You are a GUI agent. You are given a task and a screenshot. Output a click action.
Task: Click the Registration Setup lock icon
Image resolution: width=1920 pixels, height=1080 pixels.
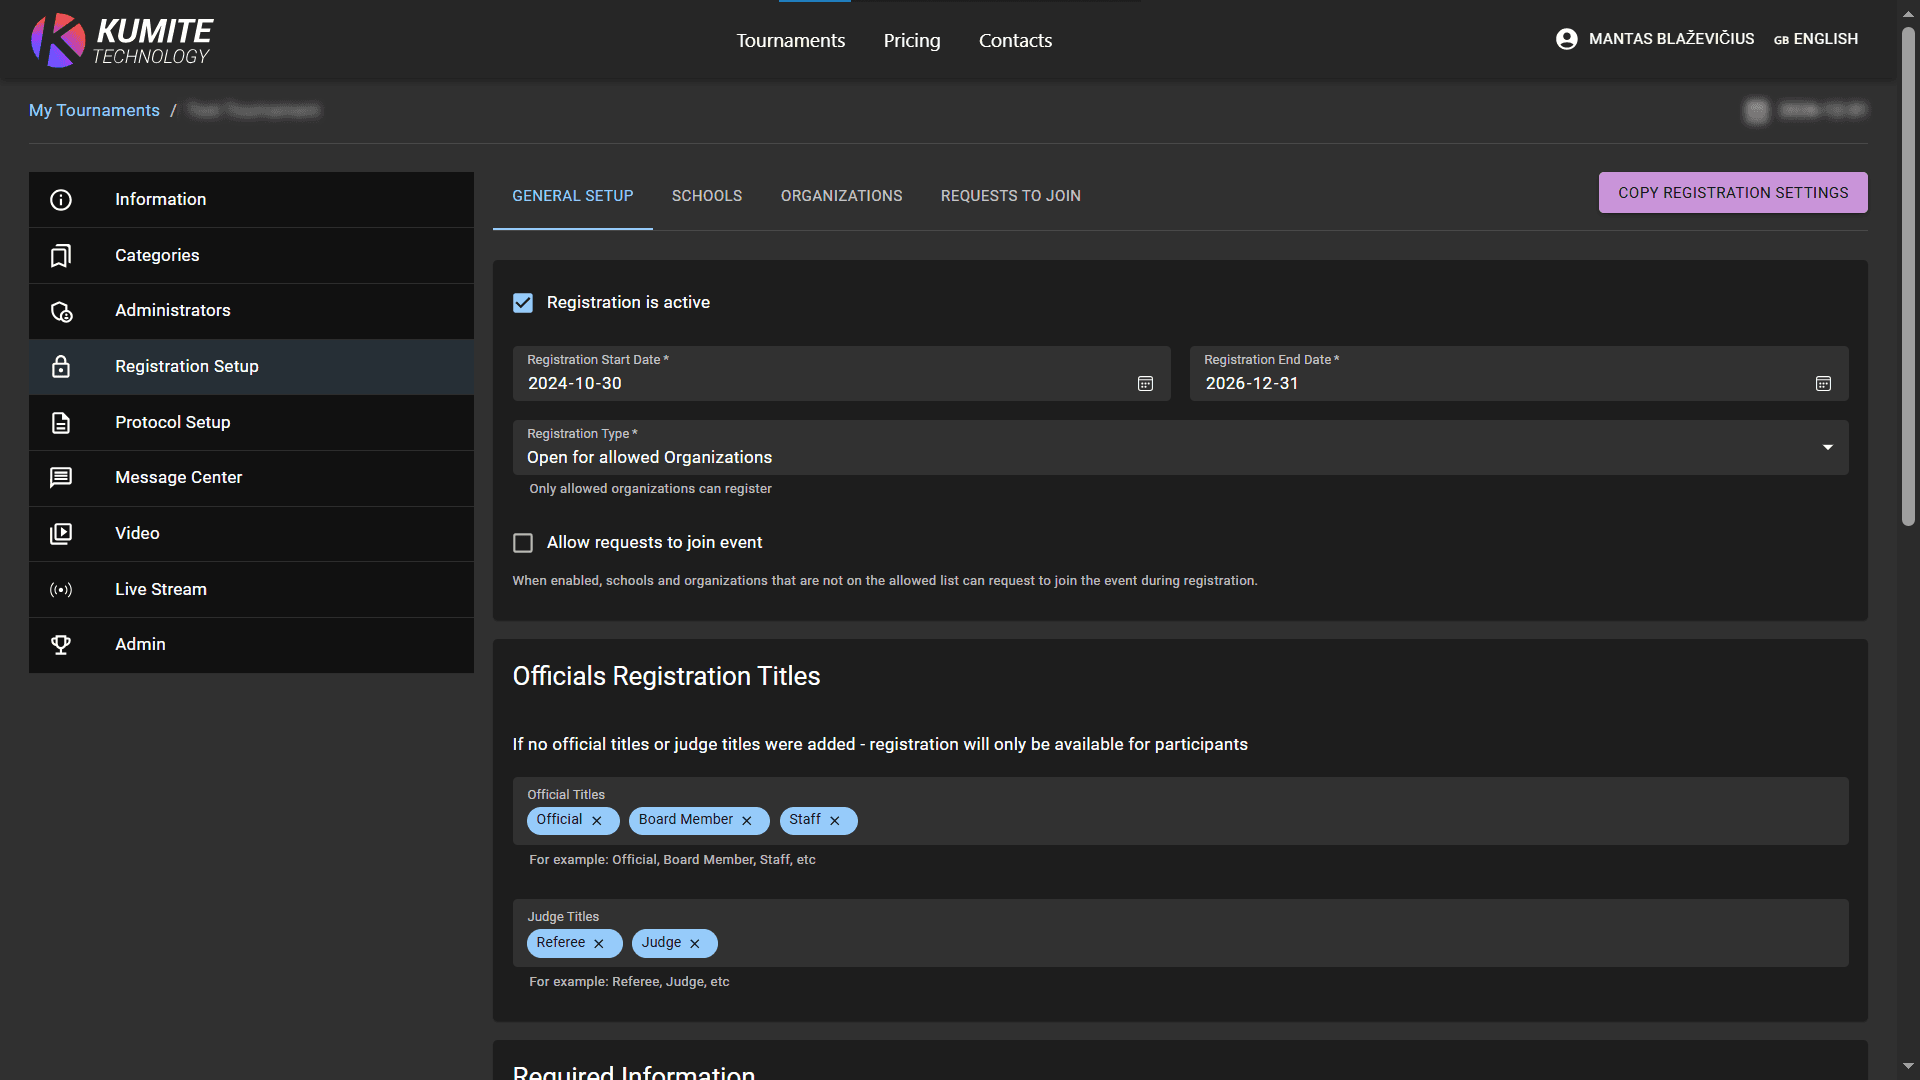click(x=61, y=366)
